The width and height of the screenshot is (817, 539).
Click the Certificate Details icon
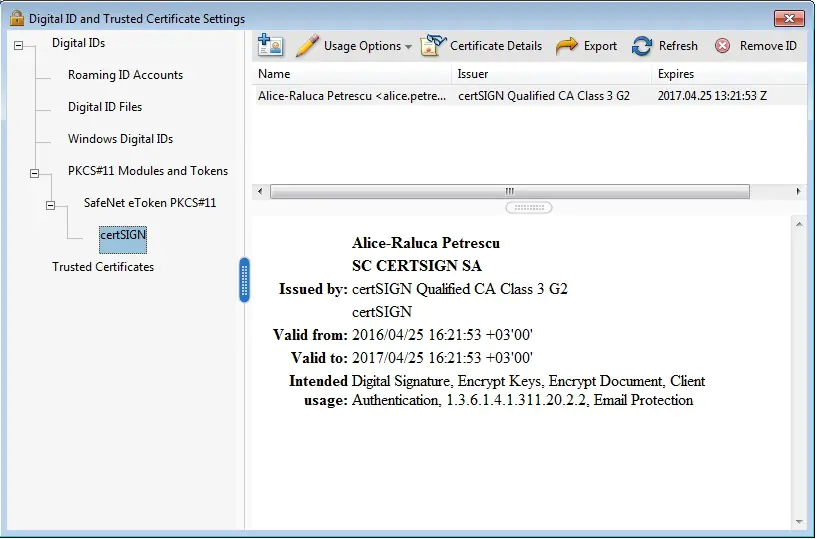[x=434, y=45]
